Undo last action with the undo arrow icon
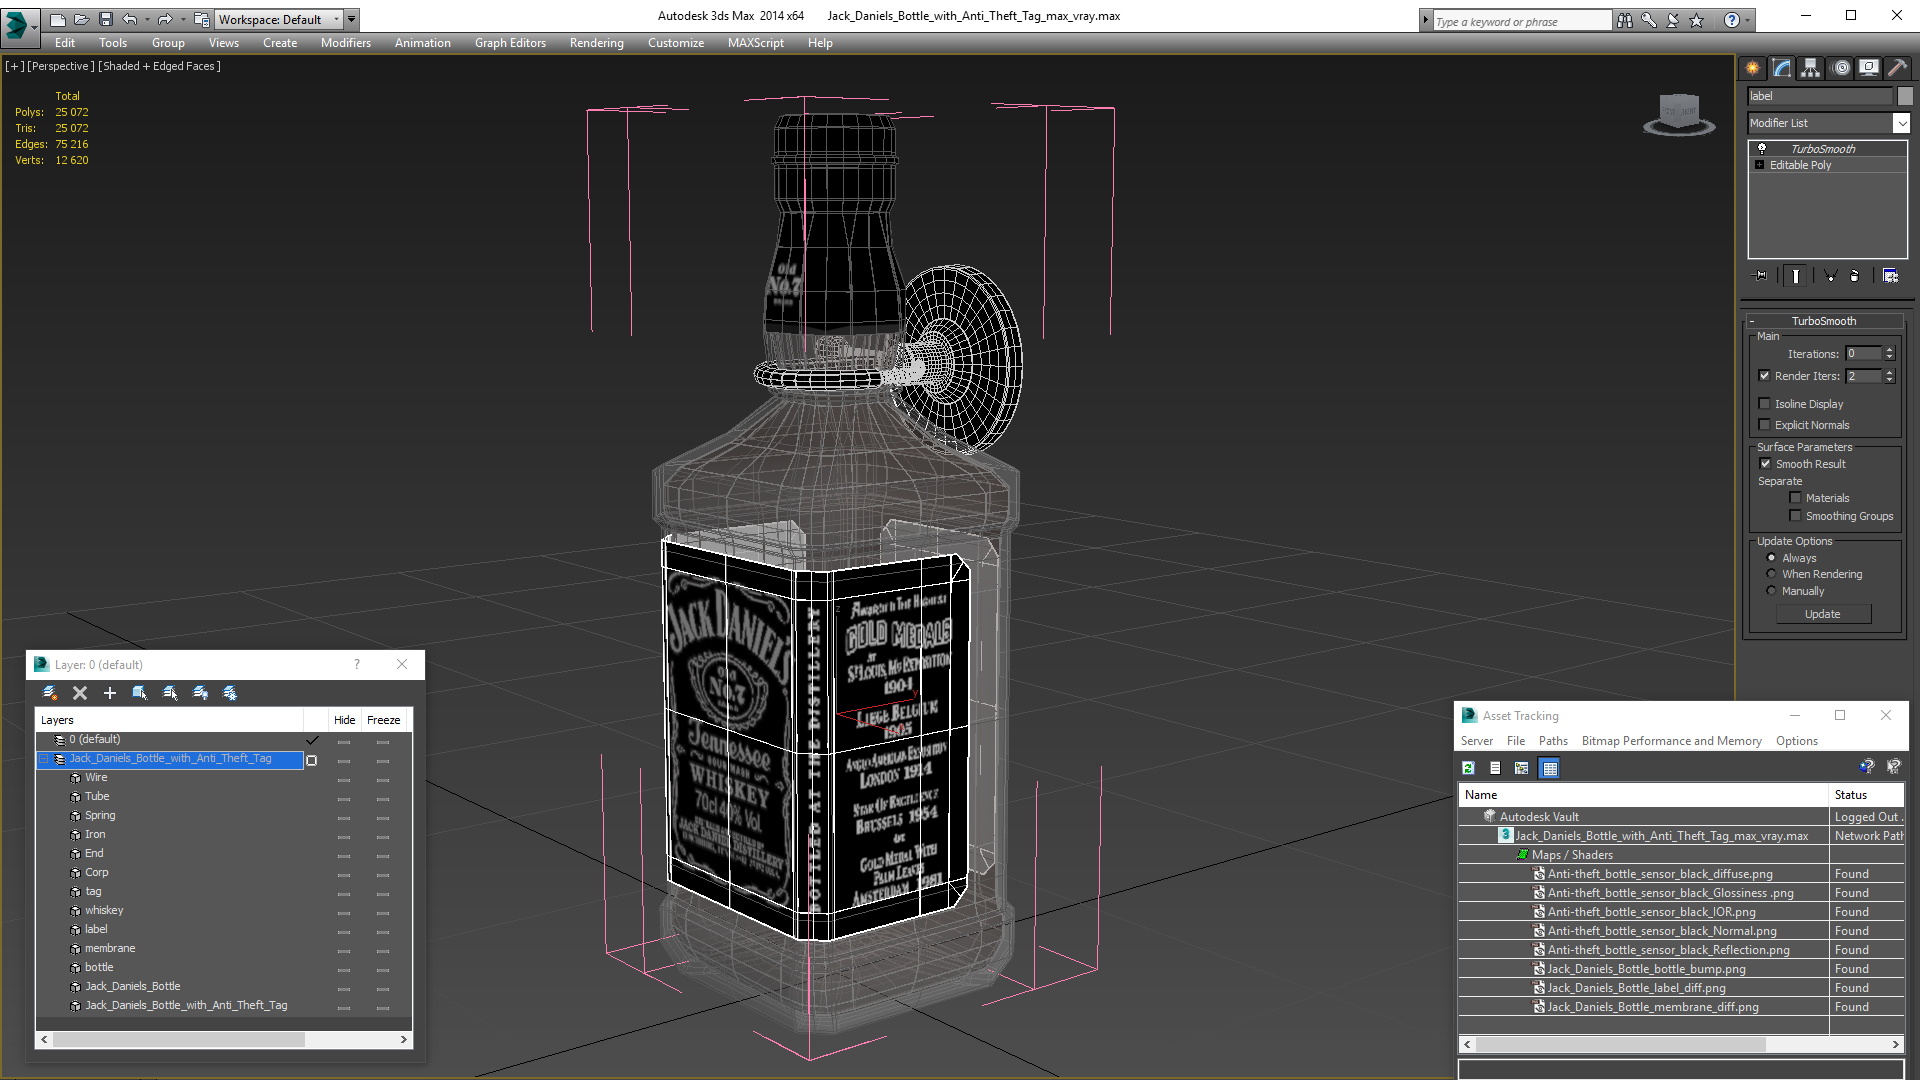The width and height of the screenshot is (1920, 1080). (x=130, y=19)
